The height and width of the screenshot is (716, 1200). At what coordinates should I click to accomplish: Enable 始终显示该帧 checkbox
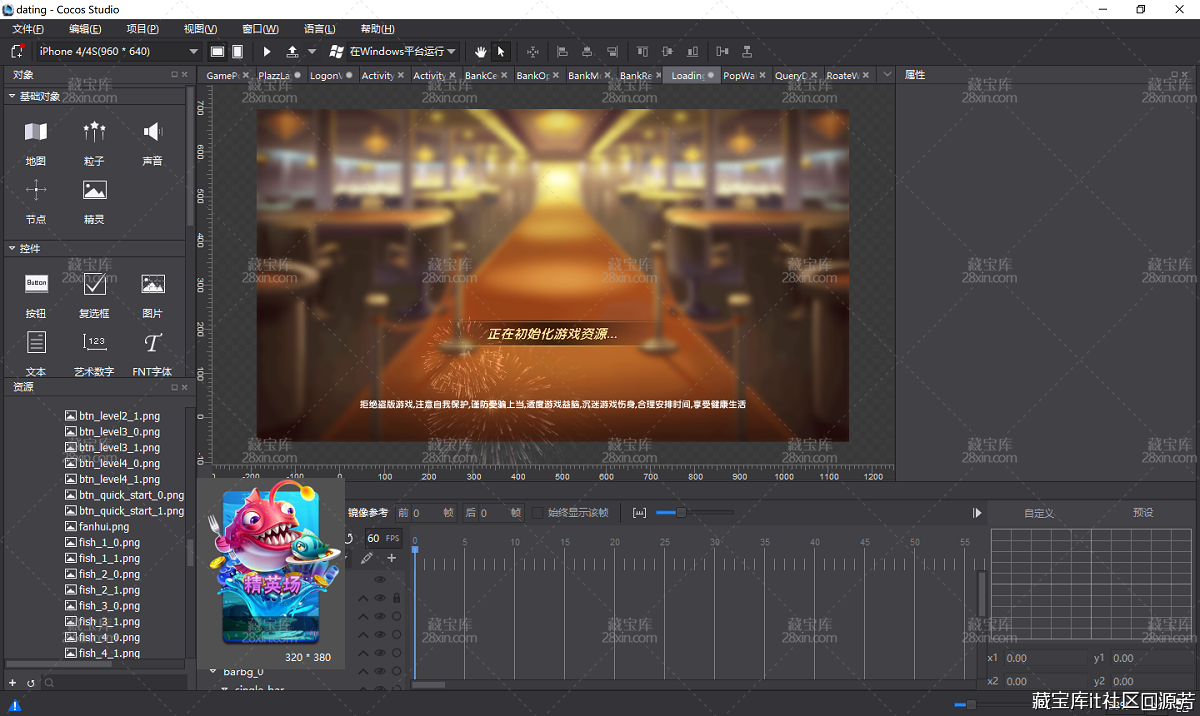(x=538, y=513)
